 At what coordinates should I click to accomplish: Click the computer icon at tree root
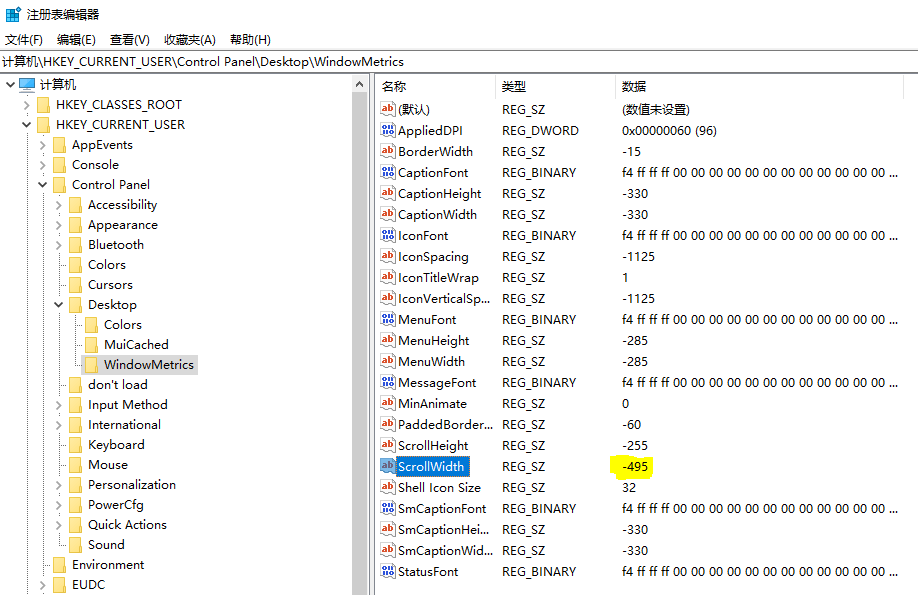click(x=27, y=85)
